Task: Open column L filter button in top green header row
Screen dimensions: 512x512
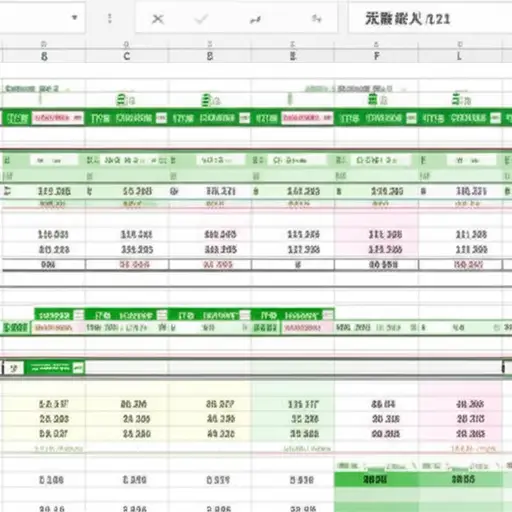Action: [495, 118]
